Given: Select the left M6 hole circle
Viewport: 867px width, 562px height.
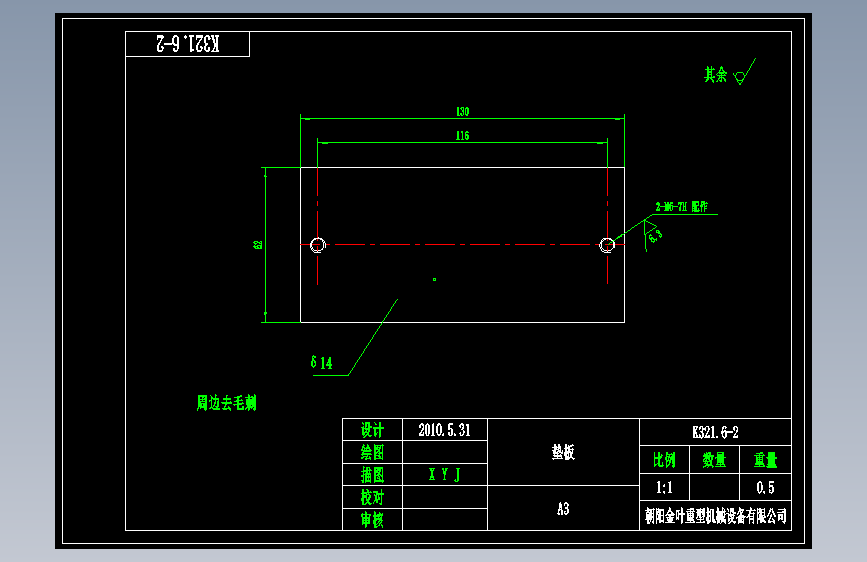Looking at the screenshot, I should [x=317, y=244].
